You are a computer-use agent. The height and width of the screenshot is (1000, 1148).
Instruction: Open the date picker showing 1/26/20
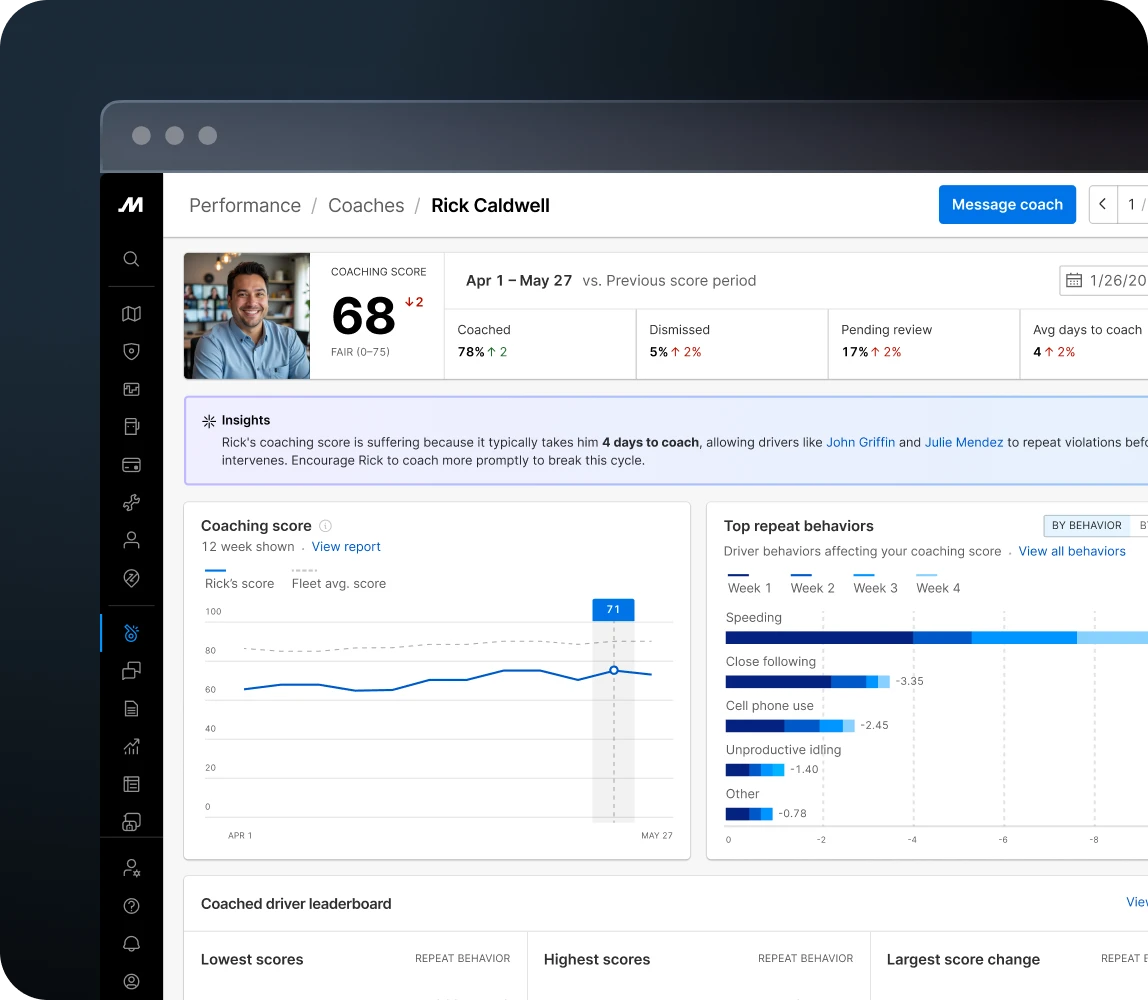(1104, 280)
